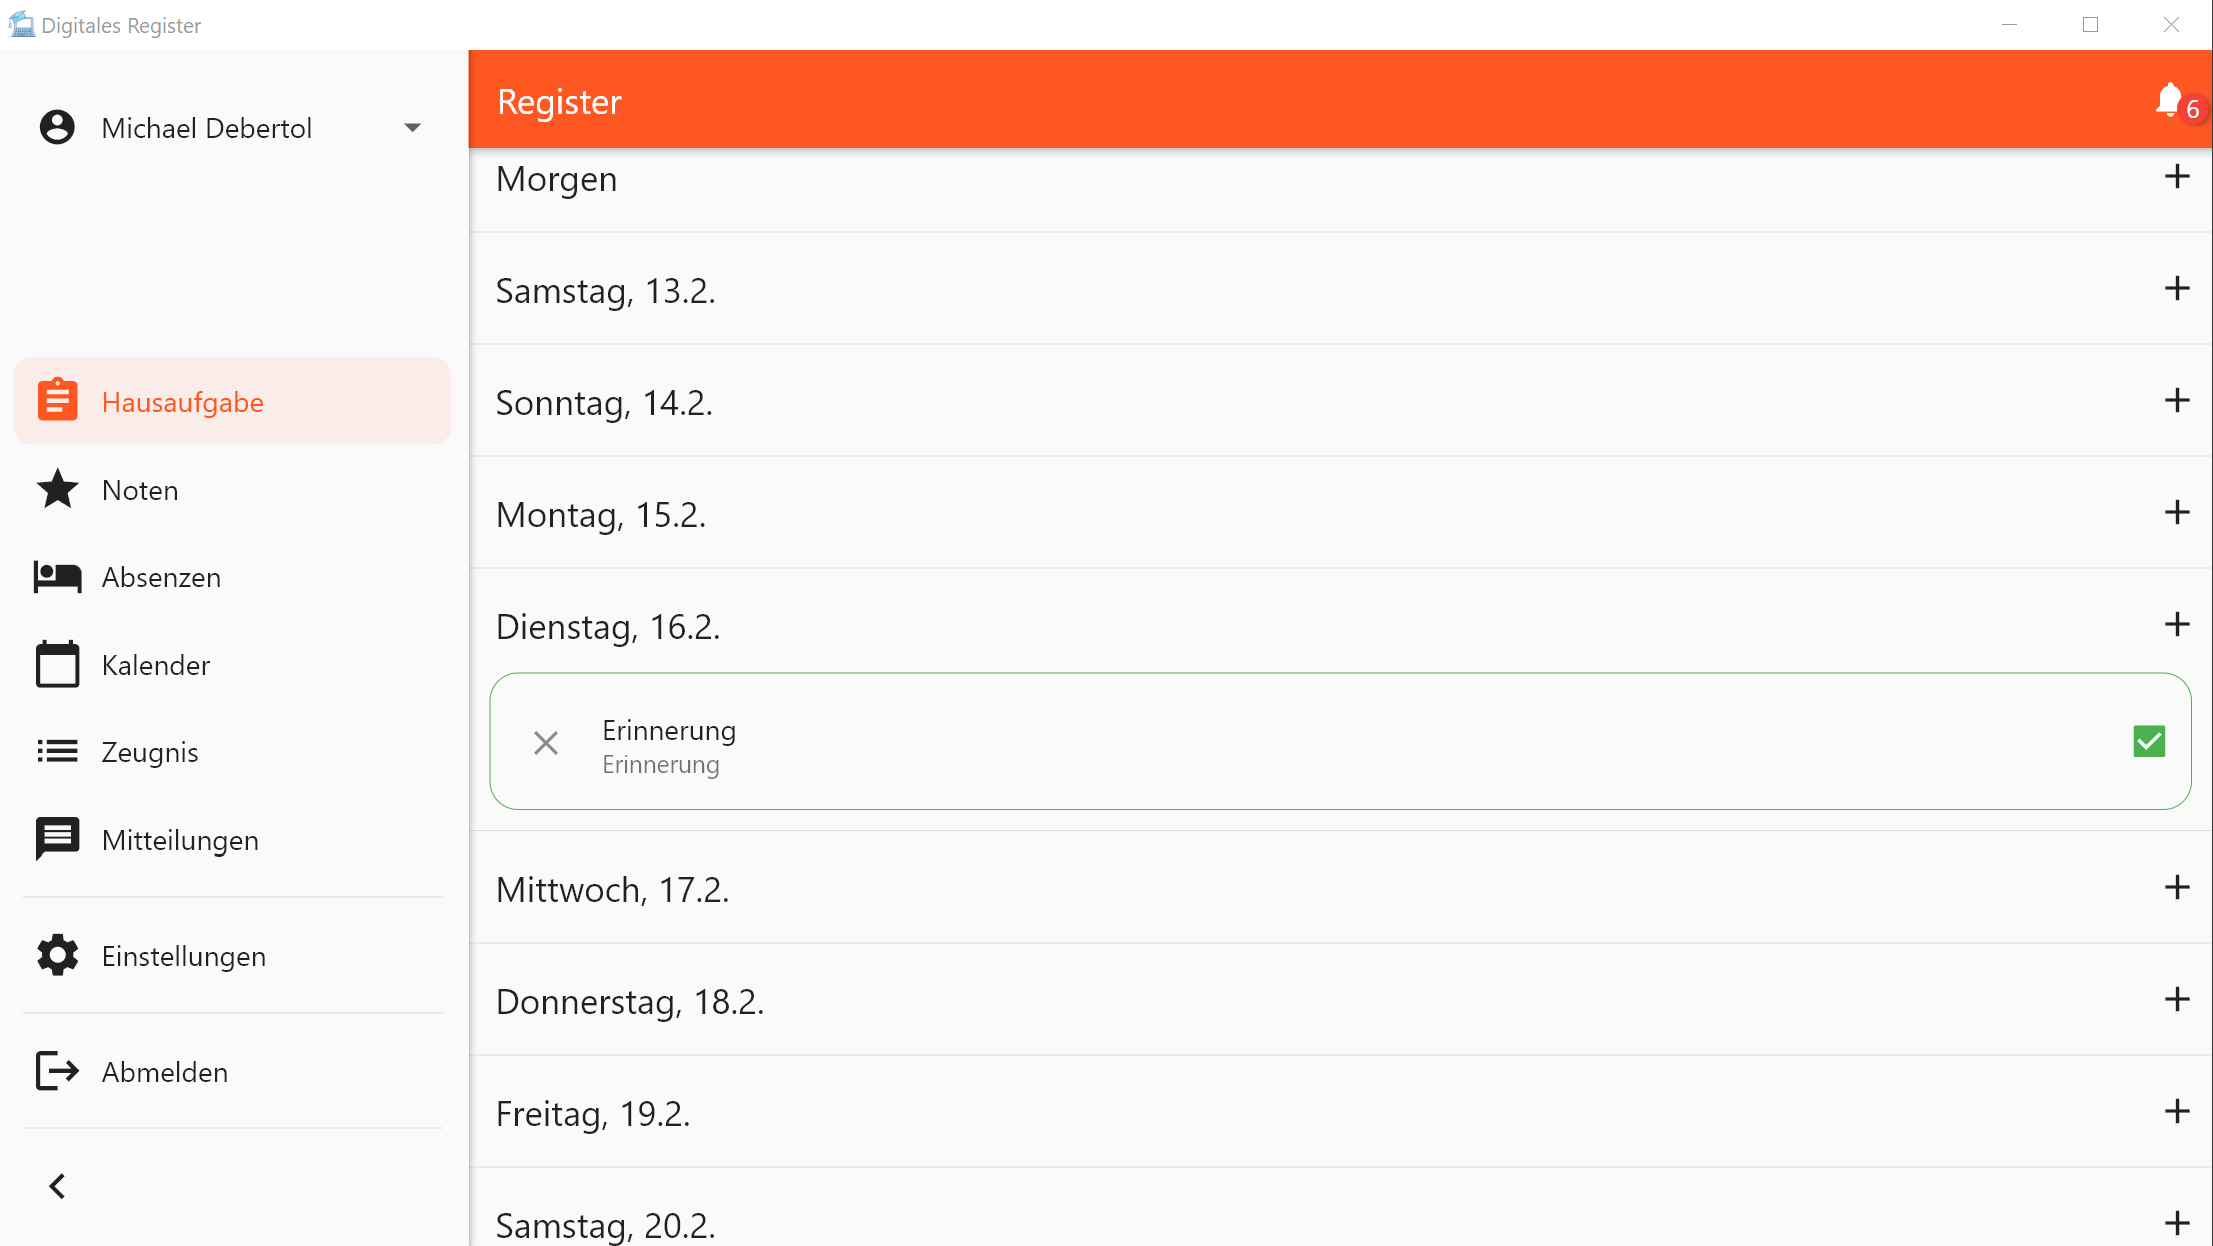Add reminder for Freitag, 19.2.

[x=2177, y=1112]
